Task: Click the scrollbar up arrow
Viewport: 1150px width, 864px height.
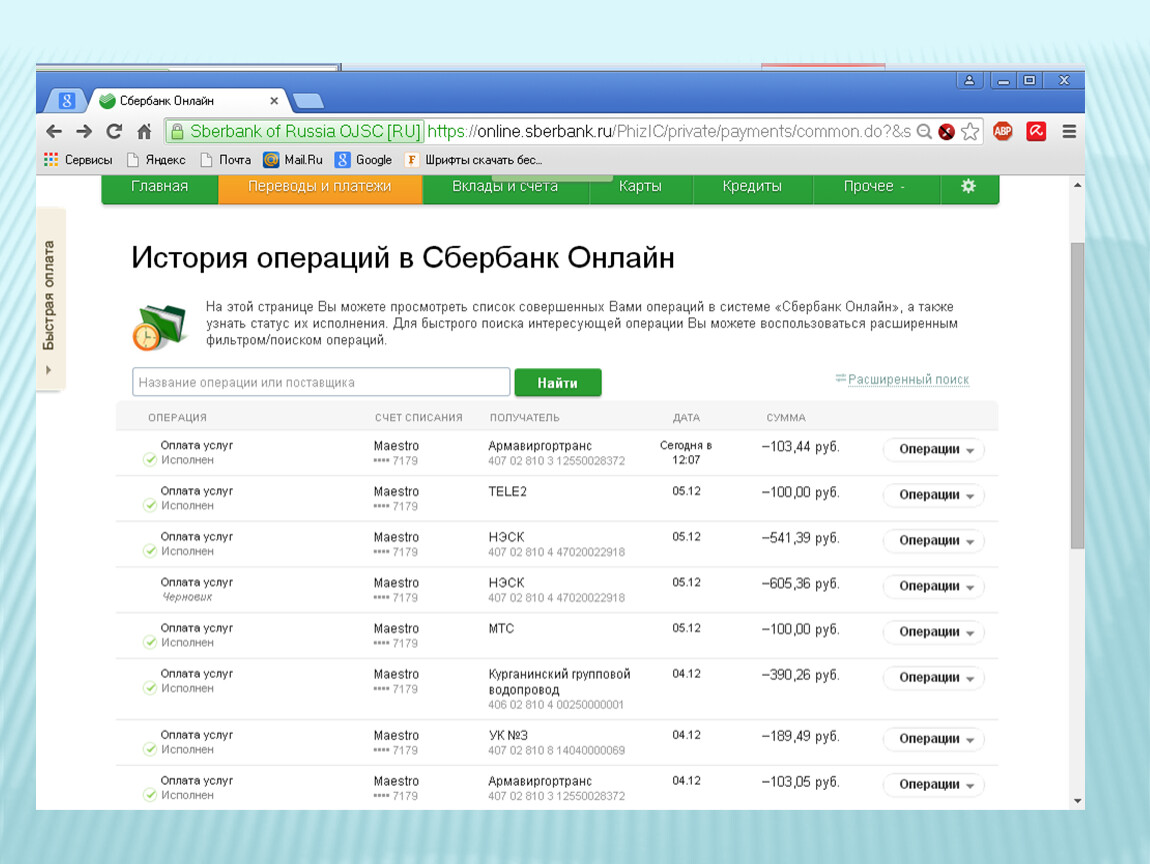Action: point(1077,186)
